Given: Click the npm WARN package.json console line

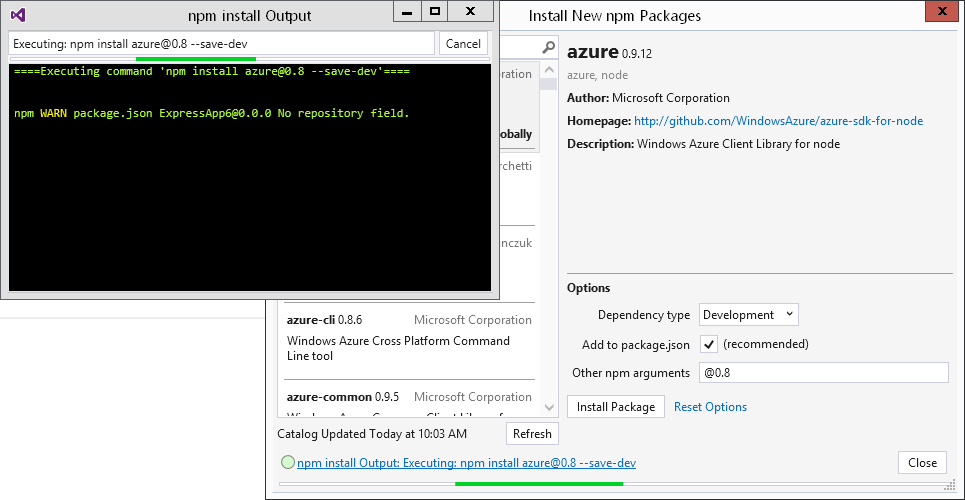Looking at the screenshot, I should pyautogui.click(x=212, y=113).
